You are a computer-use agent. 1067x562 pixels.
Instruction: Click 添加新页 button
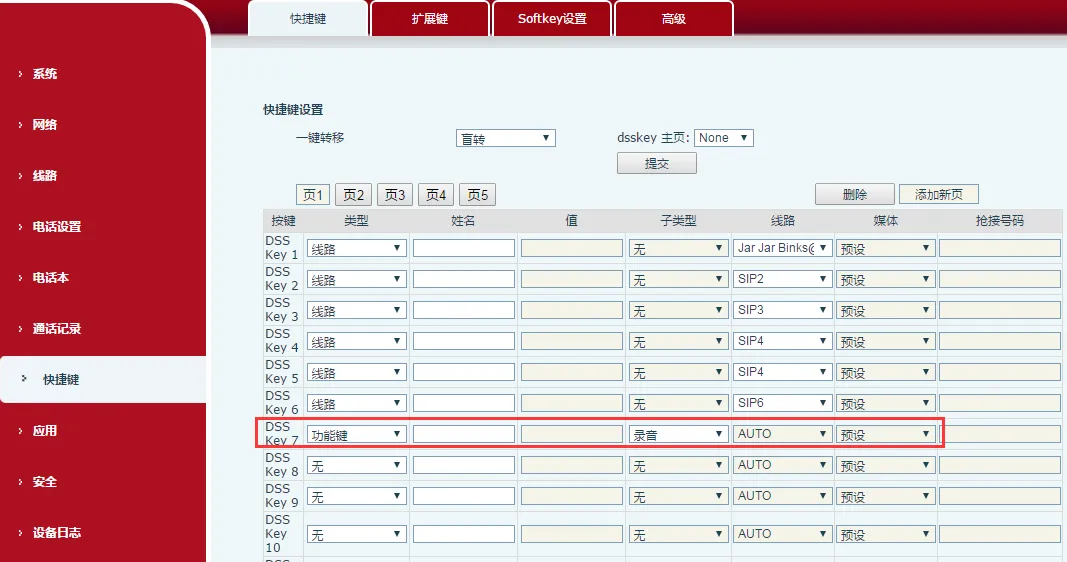click(938, 195)
